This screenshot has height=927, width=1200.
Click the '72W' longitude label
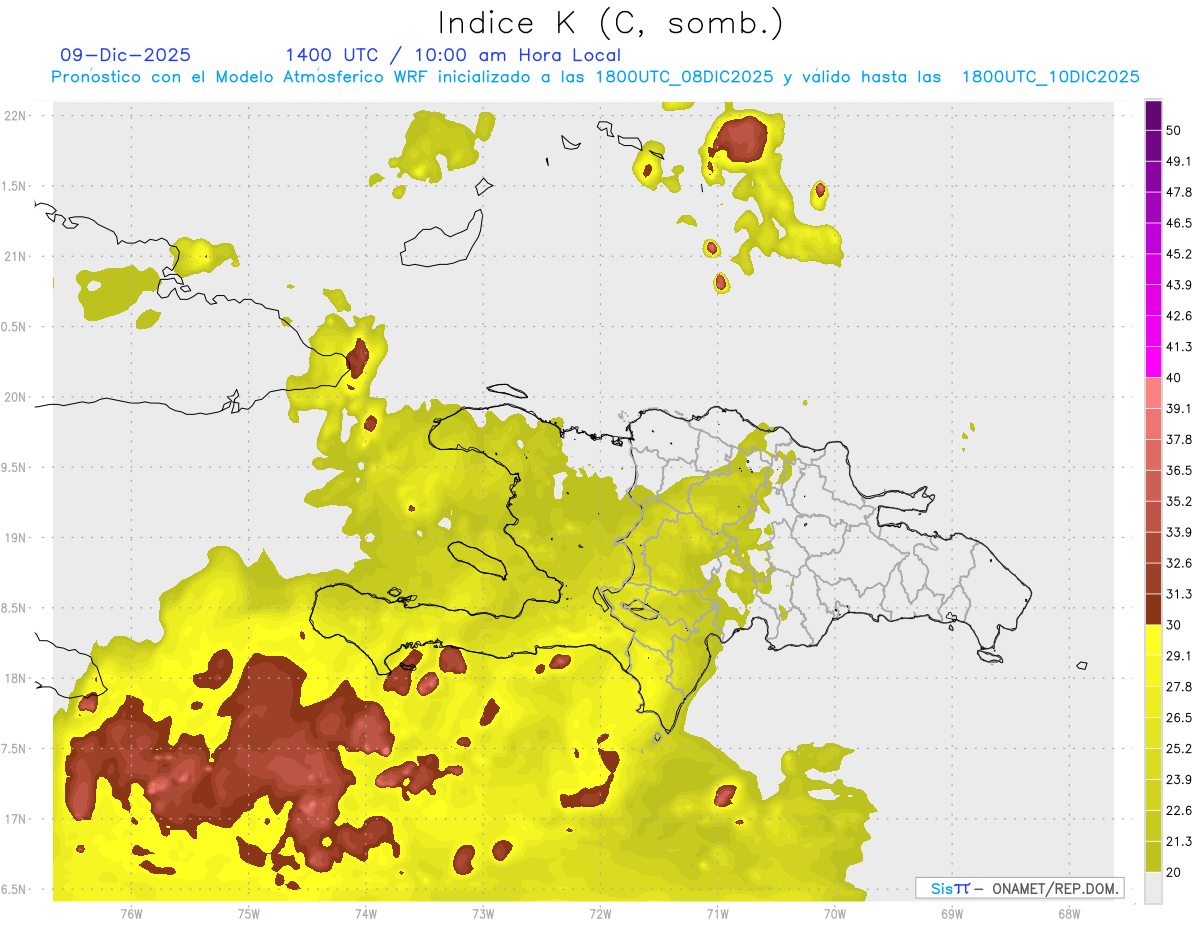(600, 914)
